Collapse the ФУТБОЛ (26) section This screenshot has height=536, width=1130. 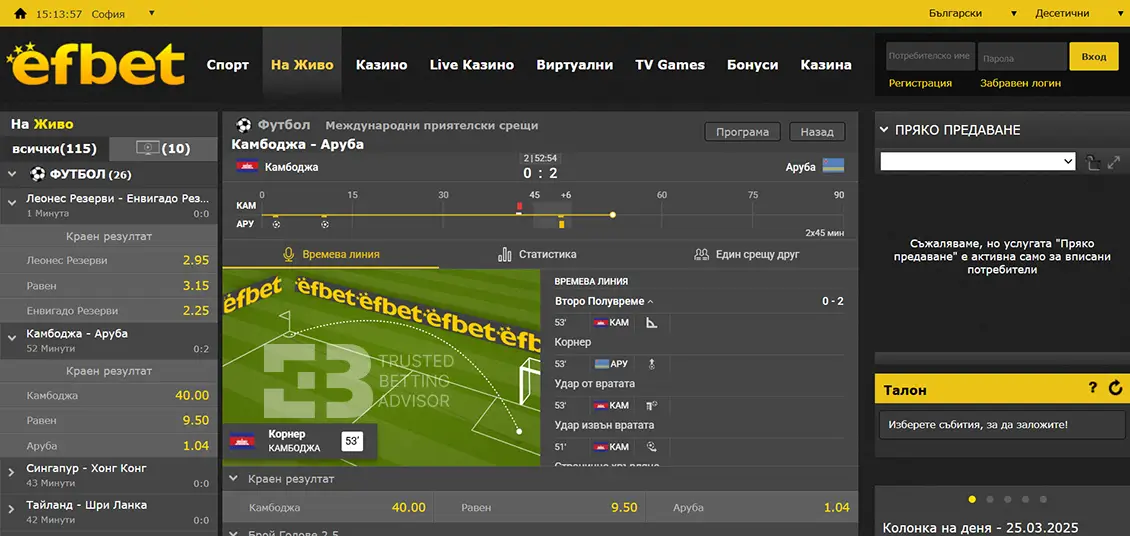pyautogui.click(x=12, y=174)
